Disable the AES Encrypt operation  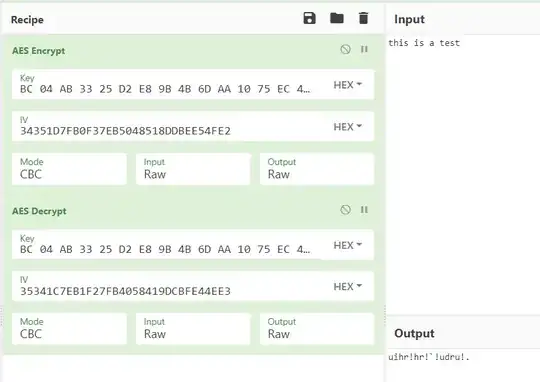pos(345,49)
